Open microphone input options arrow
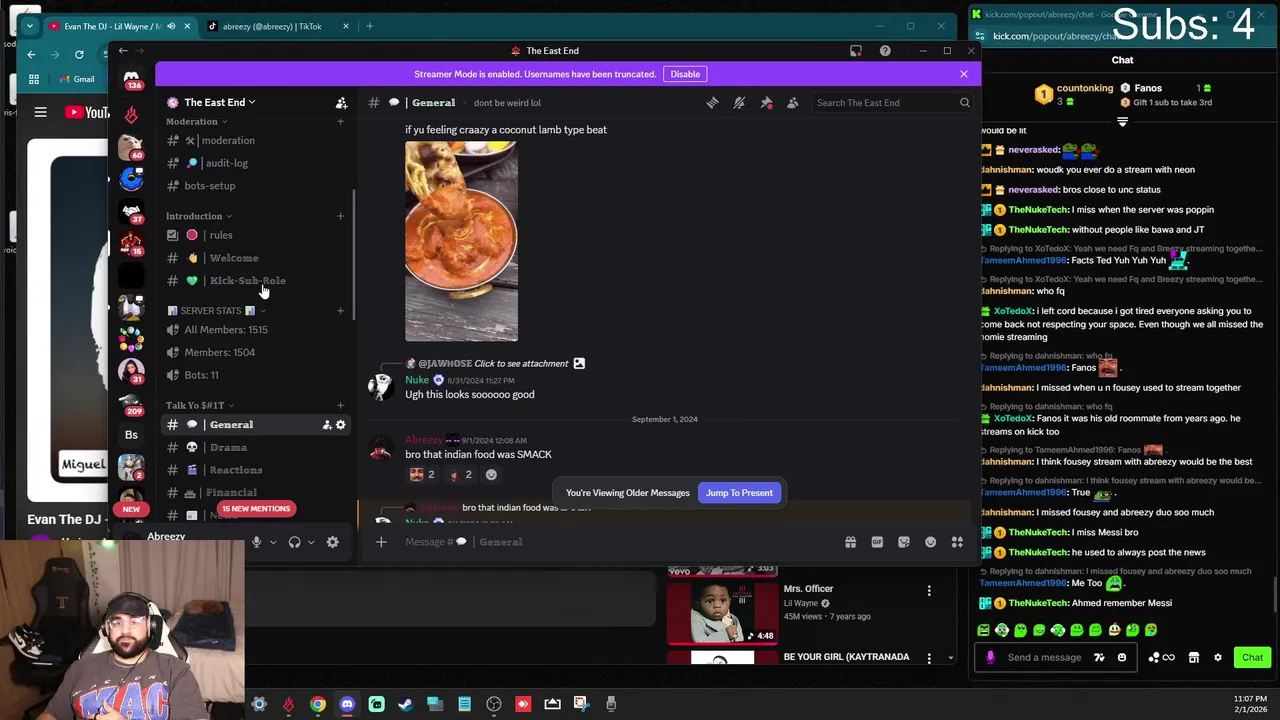Viewport: 1280px width, 720px height. [x=272, y=542]
